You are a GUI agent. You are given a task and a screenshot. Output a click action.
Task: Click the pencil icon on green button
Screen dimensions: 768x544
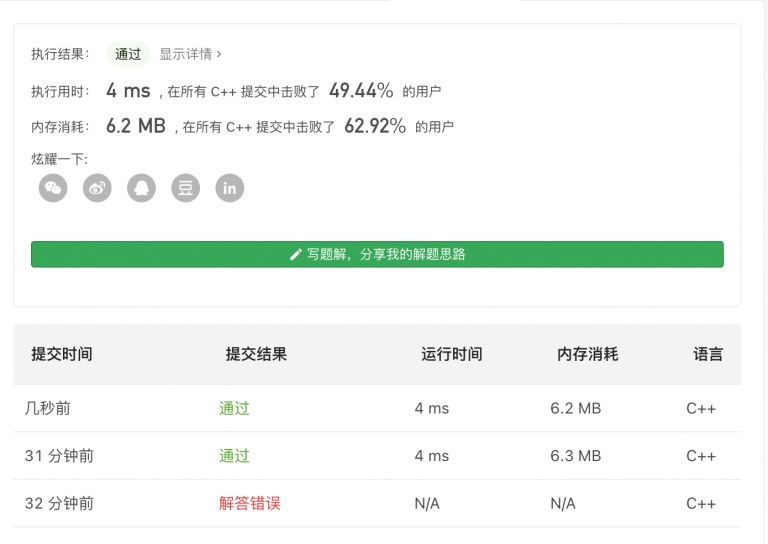point(296,255)
